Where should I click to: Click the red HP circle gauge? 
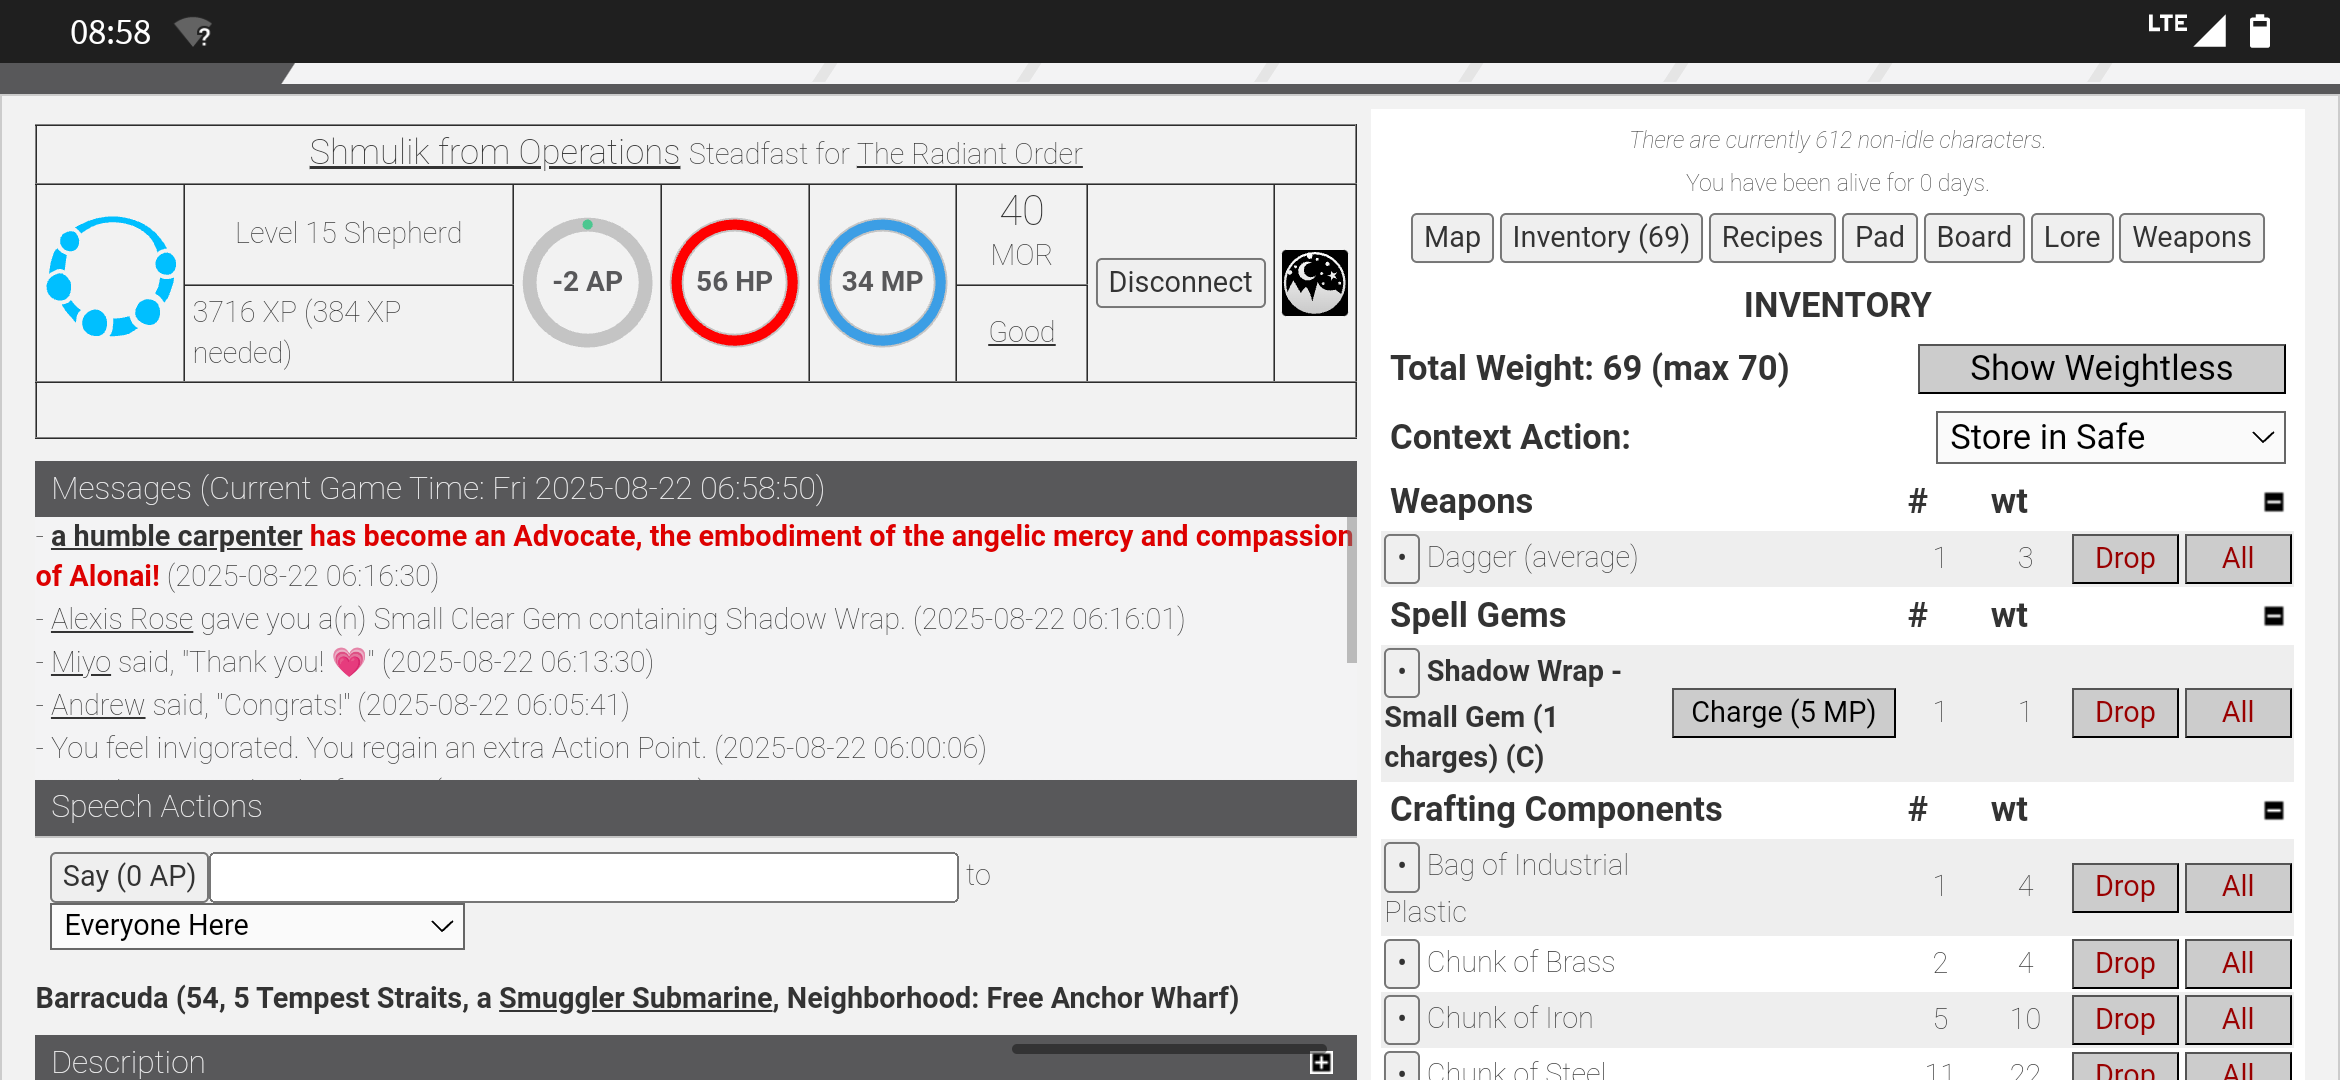(734, 282)
